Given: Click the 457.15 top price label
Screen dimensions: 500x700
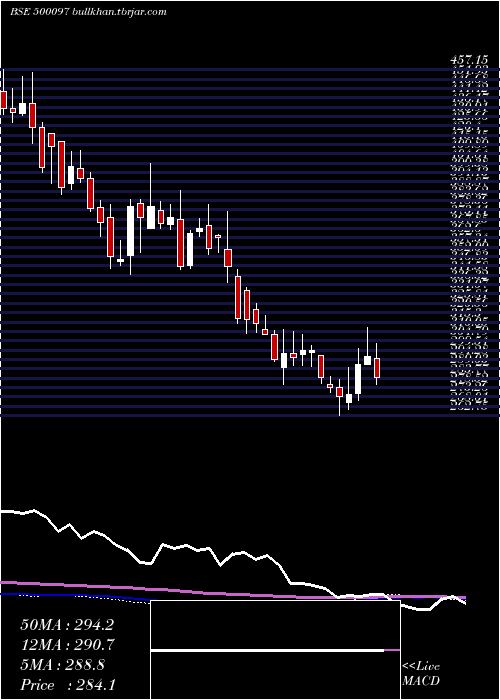Looking at the screenshot, I should (x=469, y=59).
